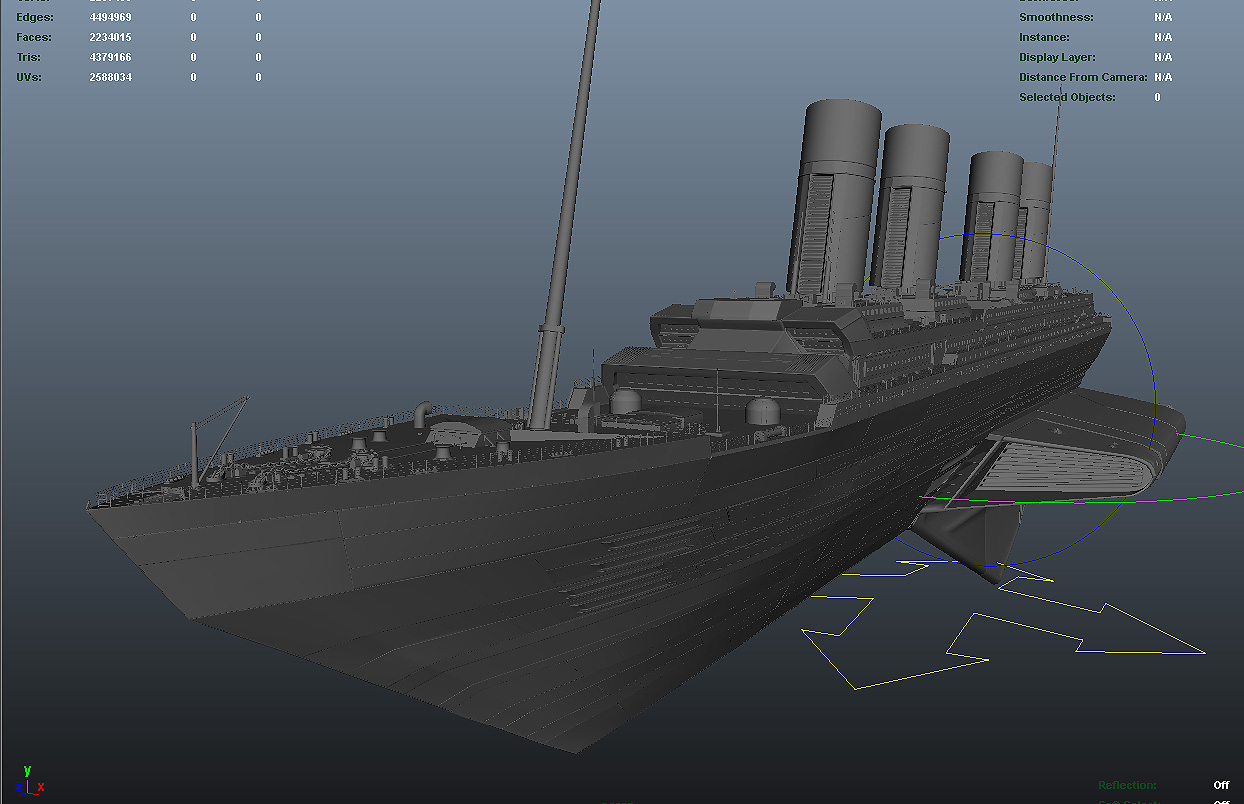The height and width of the screenshot is (804, 1244).
Task: Select the ship's frontmost smokestack funnel
Action: pos(834,200)
